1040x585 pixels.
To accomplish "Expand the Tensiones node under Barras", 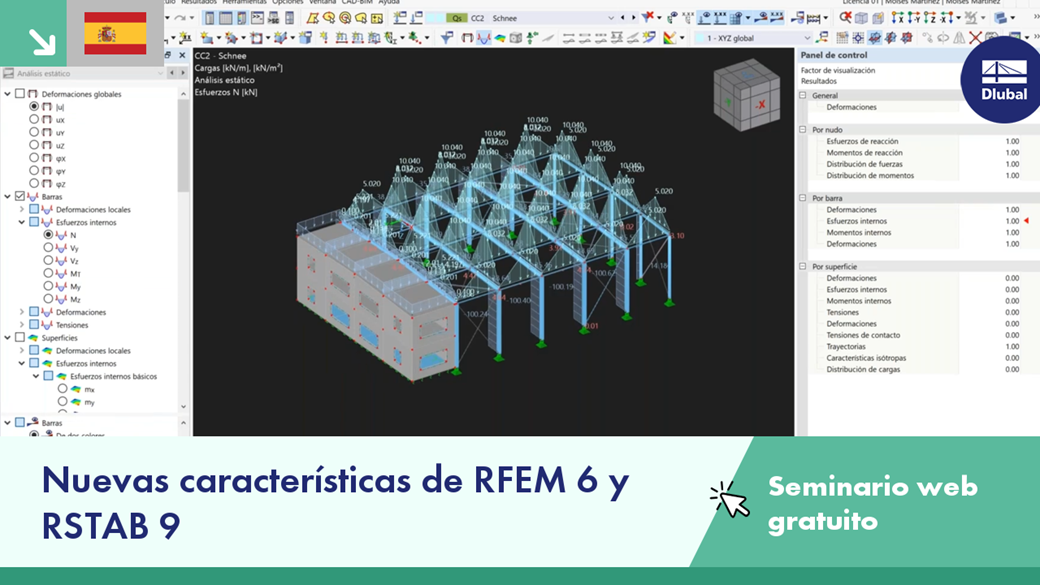I will pyautogui.click(x=21, y=324).
